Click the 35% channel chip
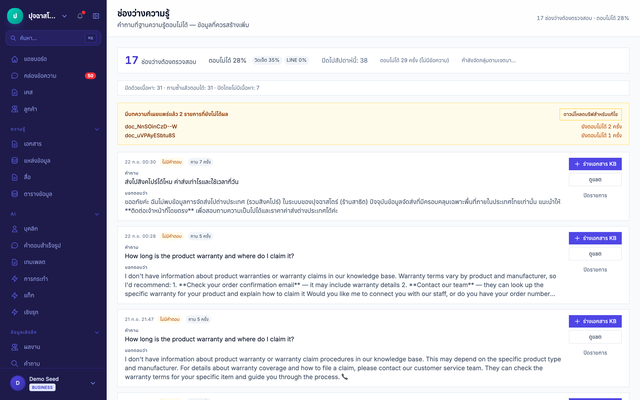Viewport: 640px width, 400px height. click(267, 60)
